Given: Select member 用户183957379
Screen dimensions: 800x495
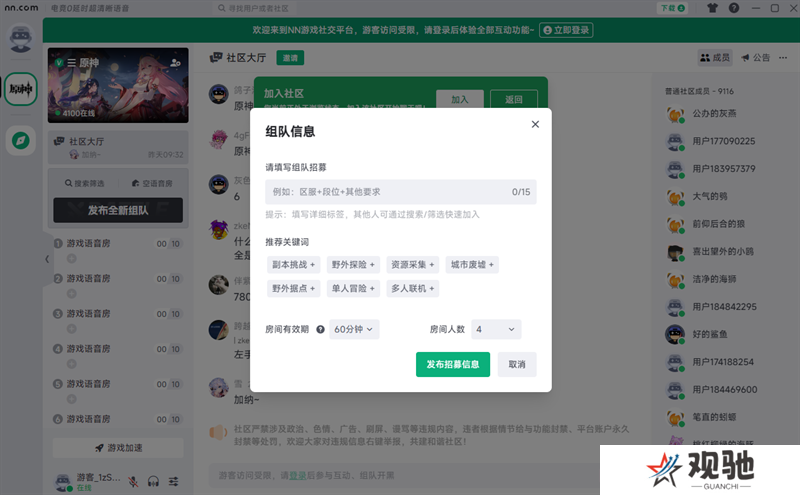Looking at the screenshot, I should tap(724, 169).
